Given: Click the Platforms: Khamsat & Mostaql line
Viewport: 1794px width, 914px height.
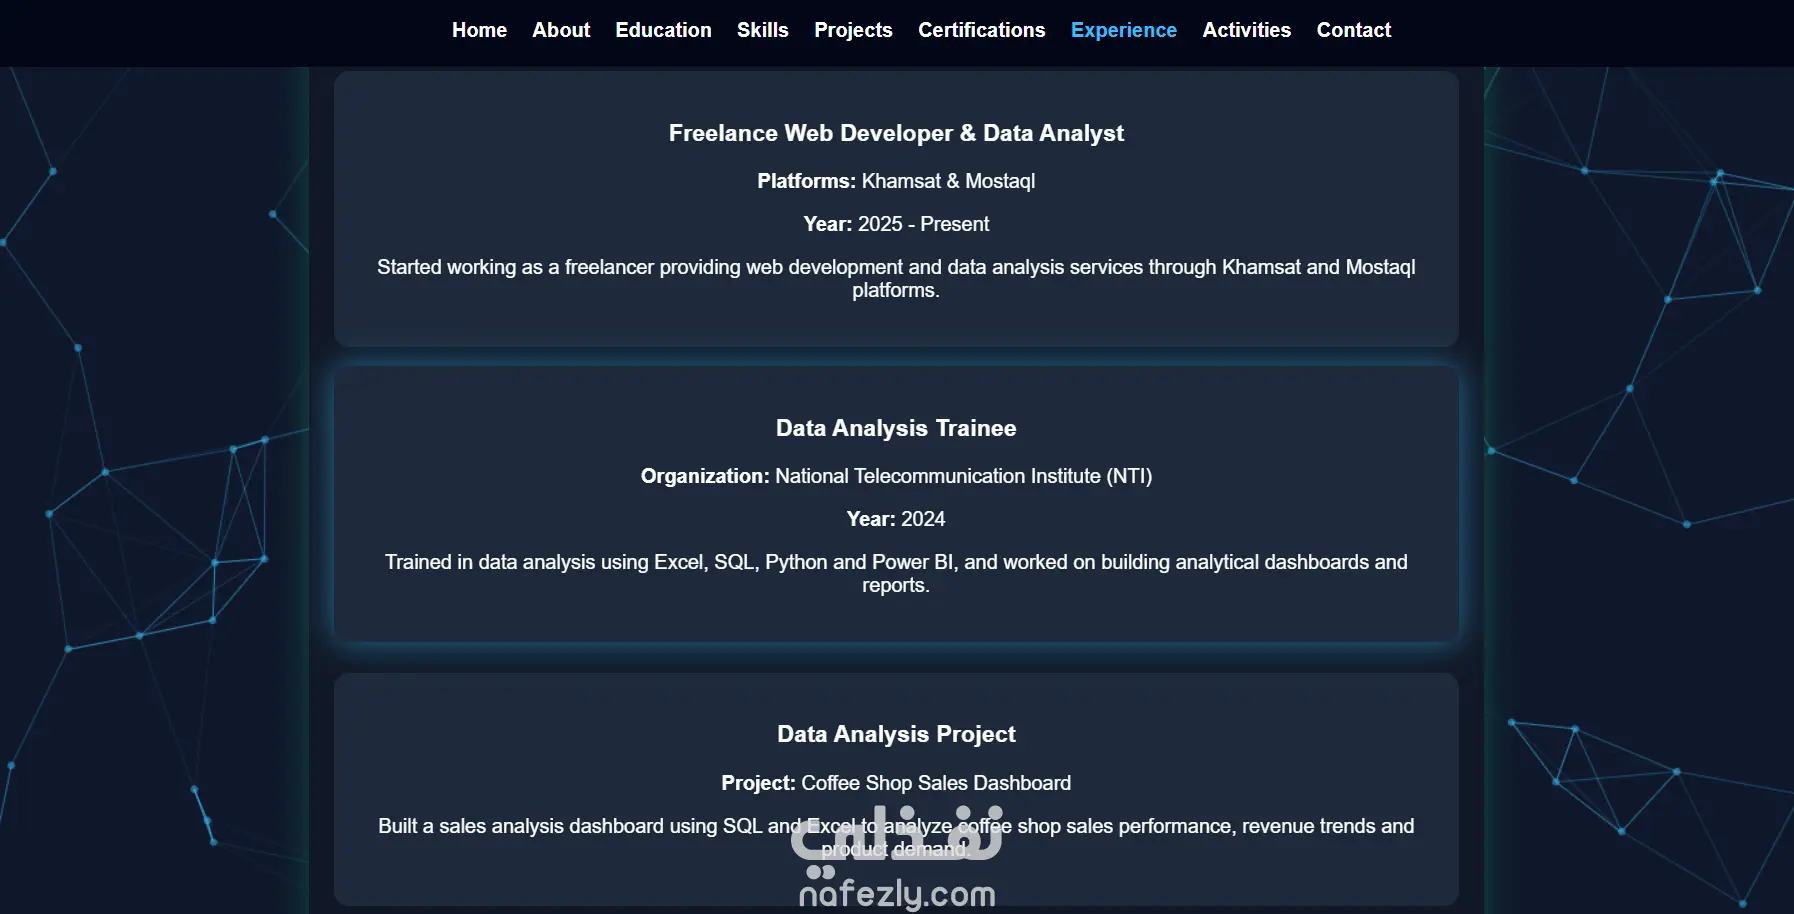Looking at the screenshot, I should tap(896, 181).
